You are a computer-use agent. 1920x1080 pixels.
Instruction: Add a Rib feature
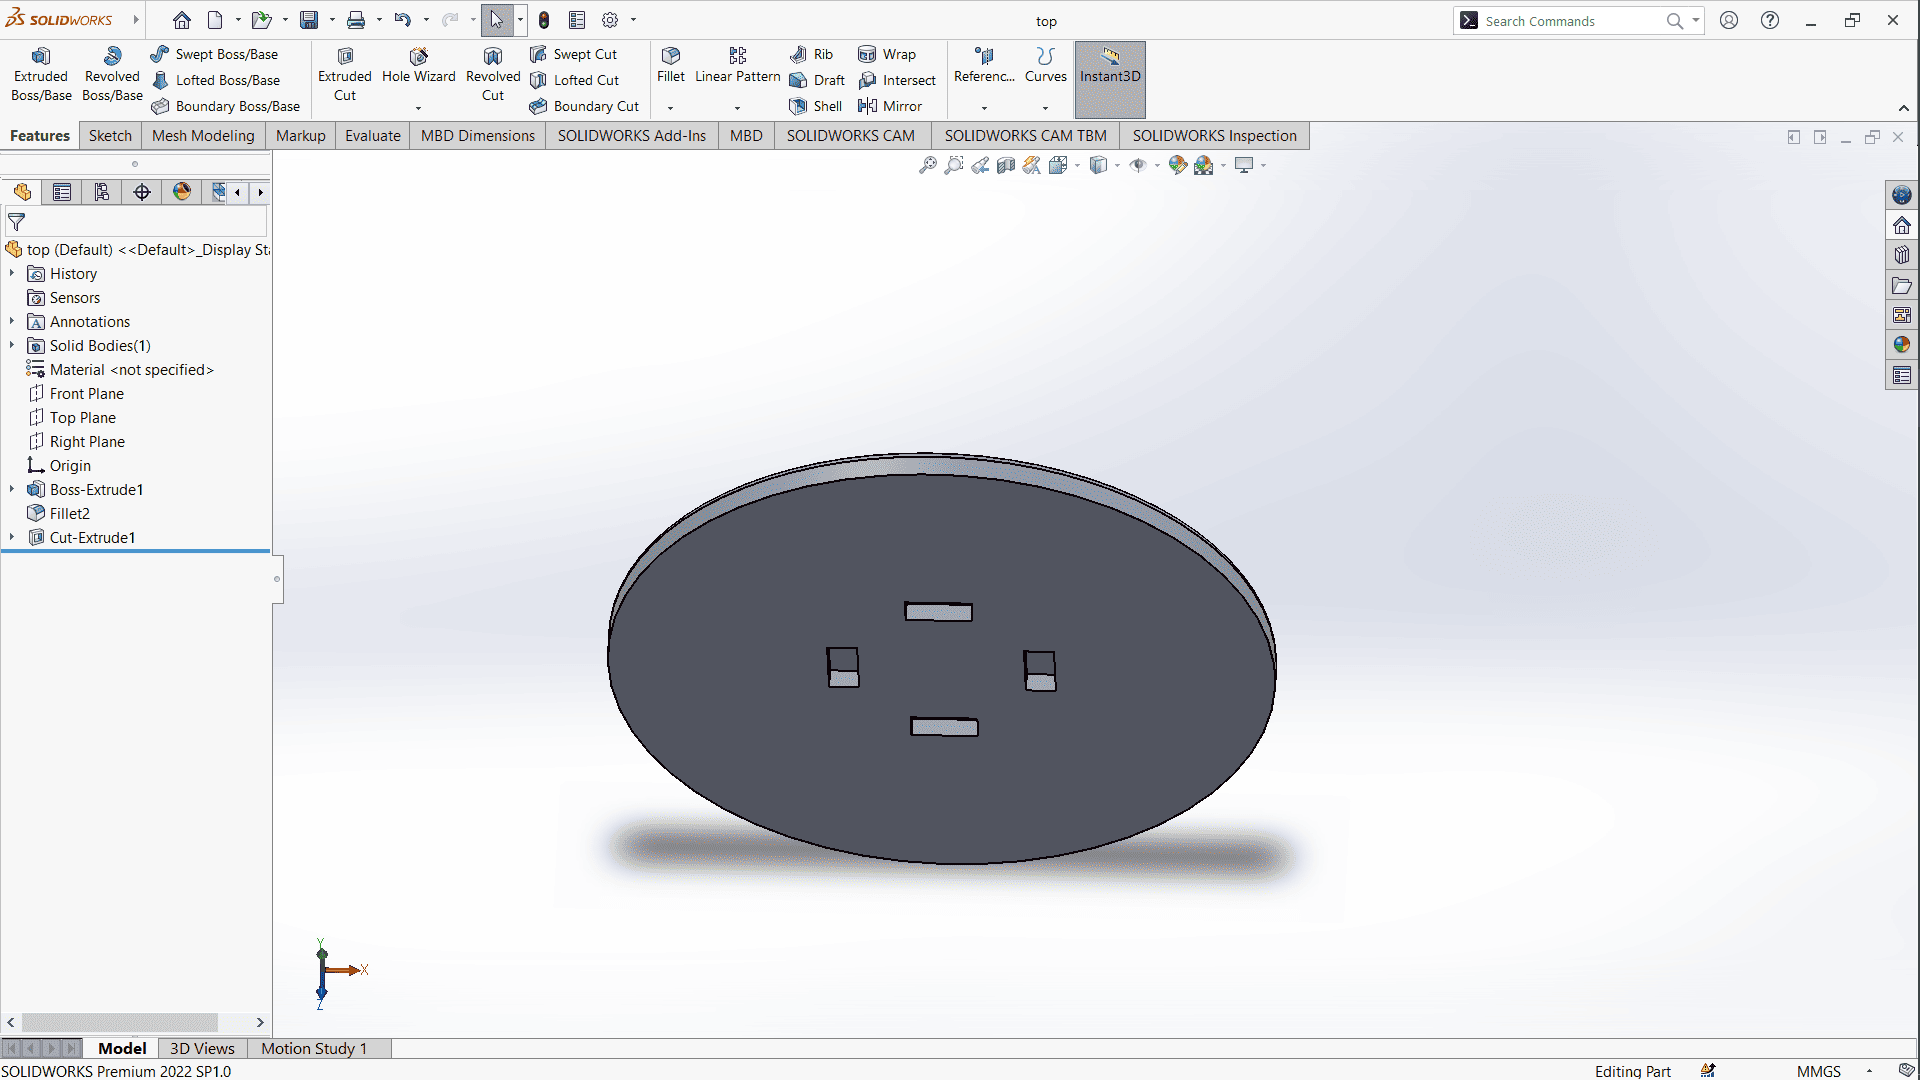coord(811,54)
